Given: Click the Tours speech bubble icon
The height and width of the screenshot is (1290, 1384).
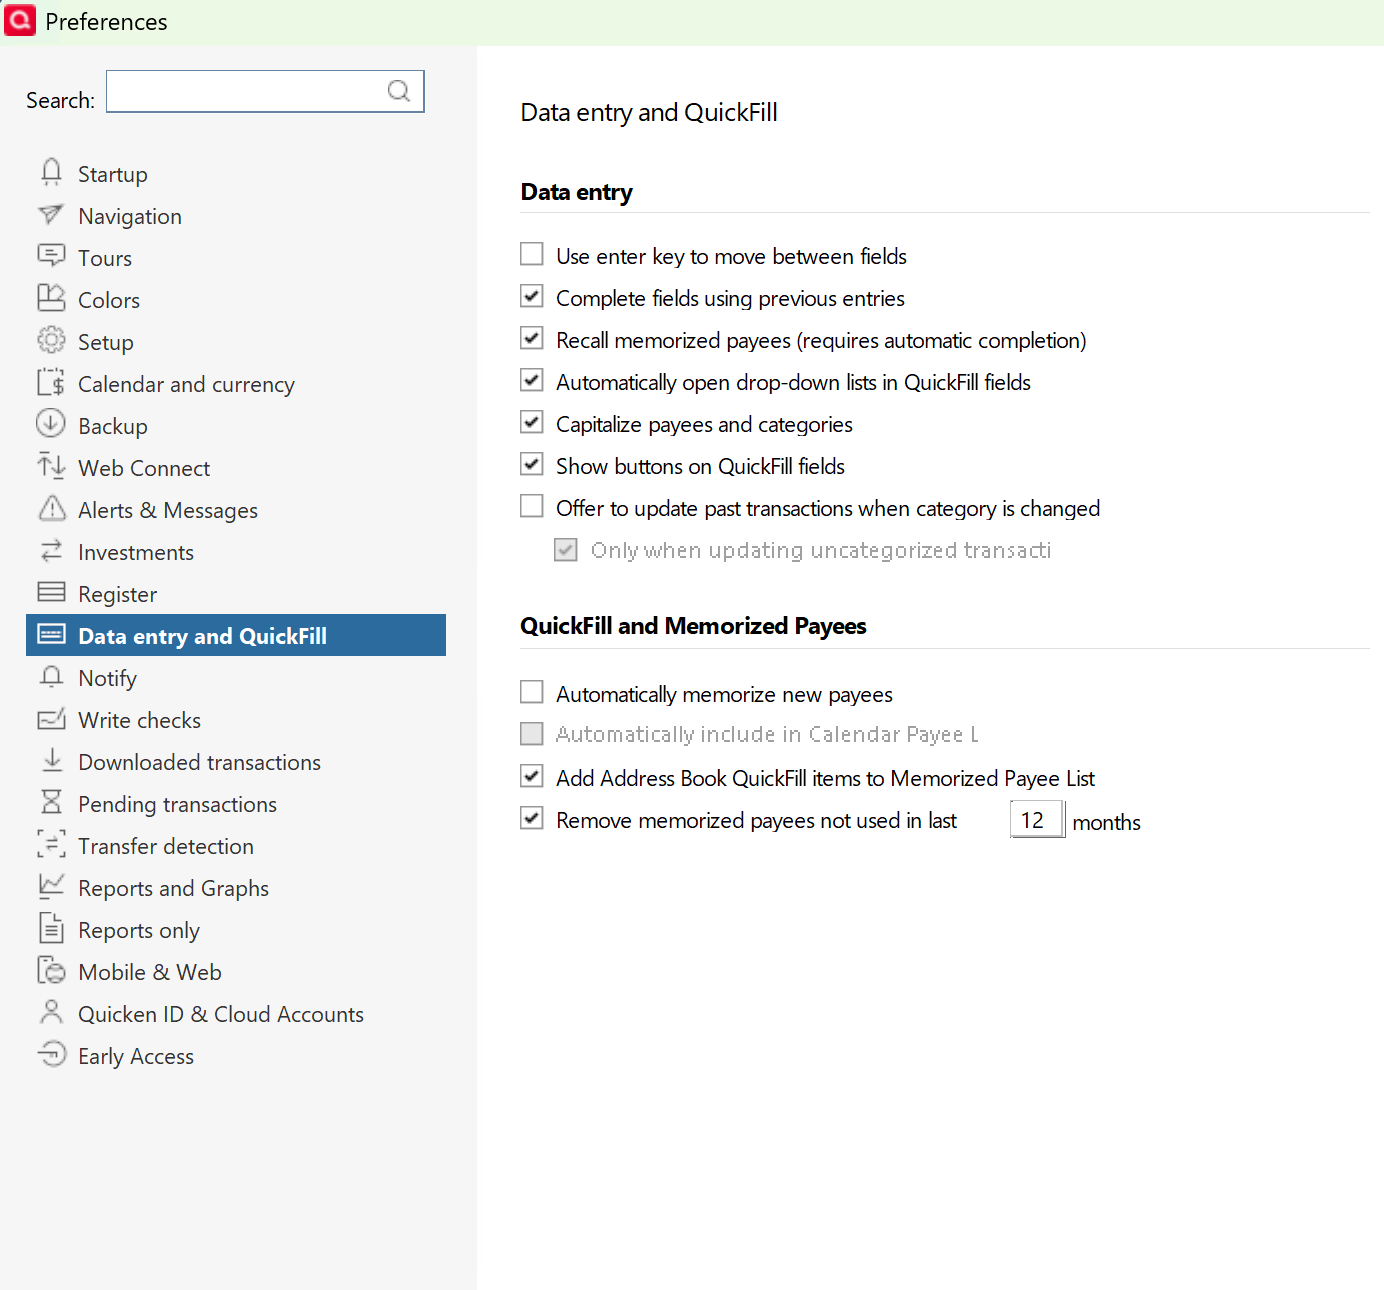Looking at the screenshot, I should pyautogui.click(x=51, y=257).
